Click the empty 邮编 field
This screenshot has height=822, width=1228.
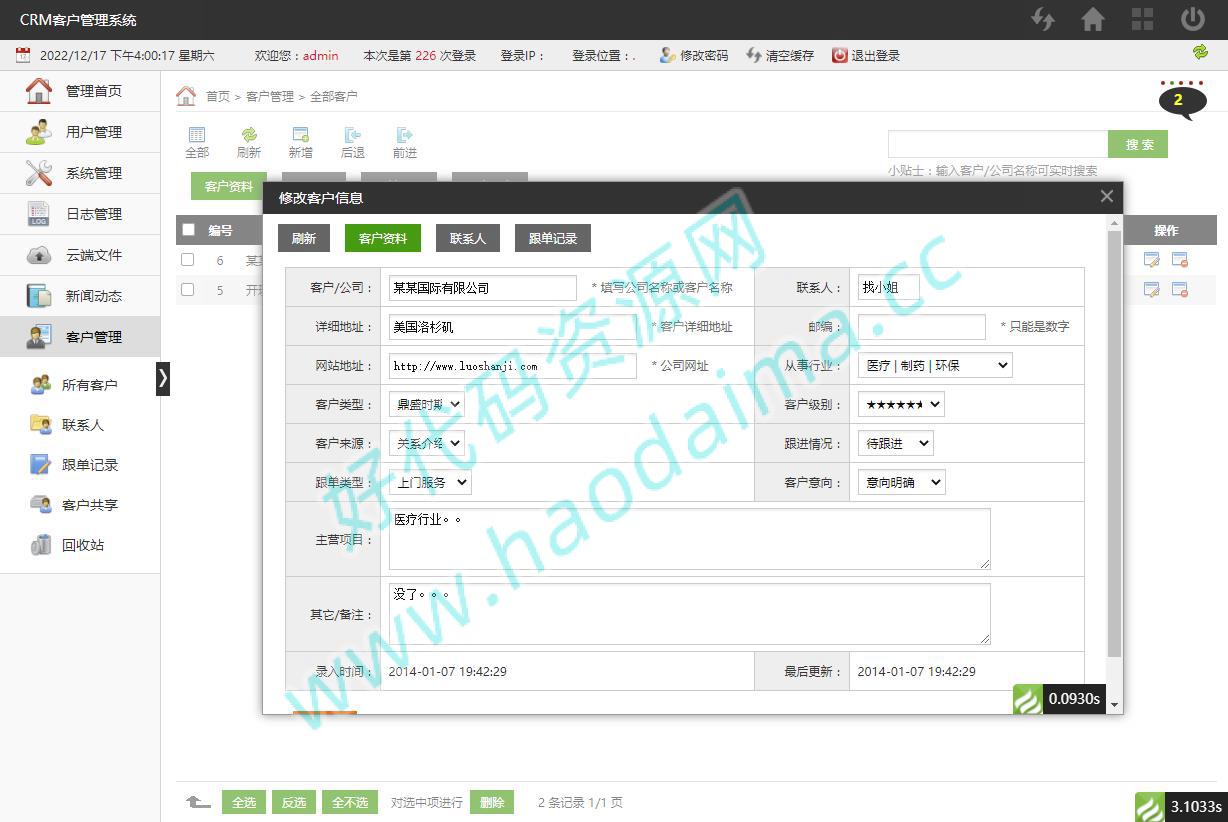tap(922, 327)
